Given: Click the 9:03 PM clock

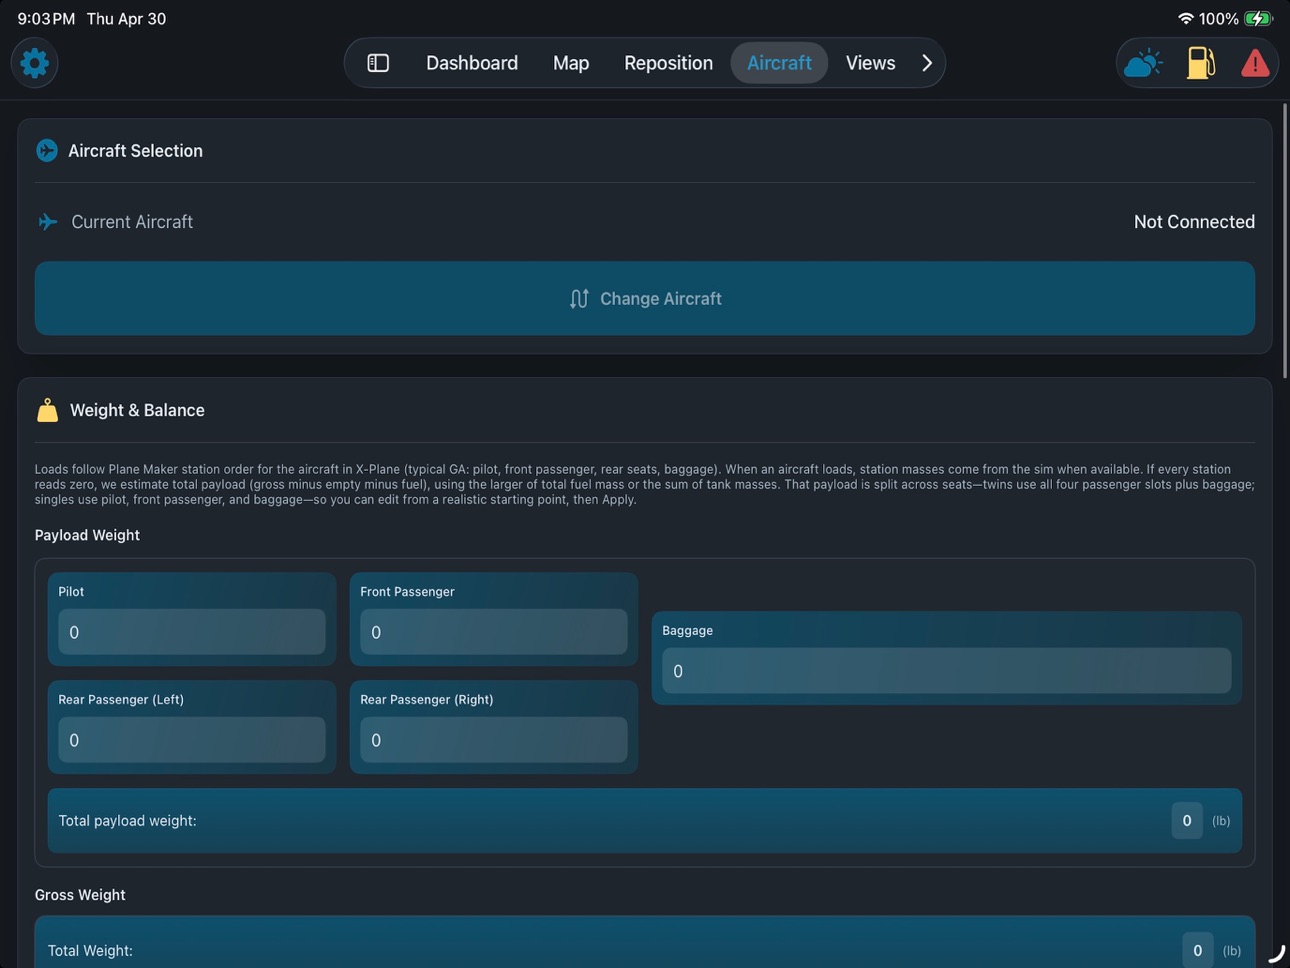Looking at the screenshot, I should [46, 18].
